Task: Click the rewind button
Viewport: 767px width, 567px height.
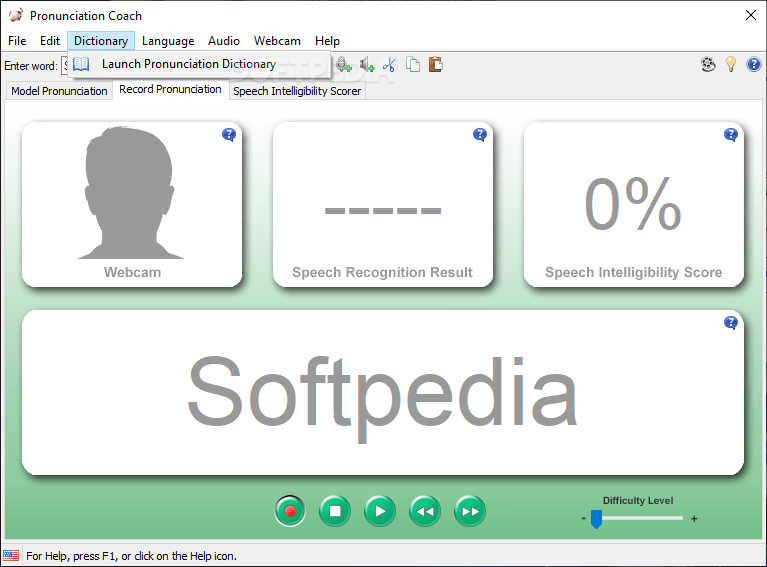Action: point(425,511)
